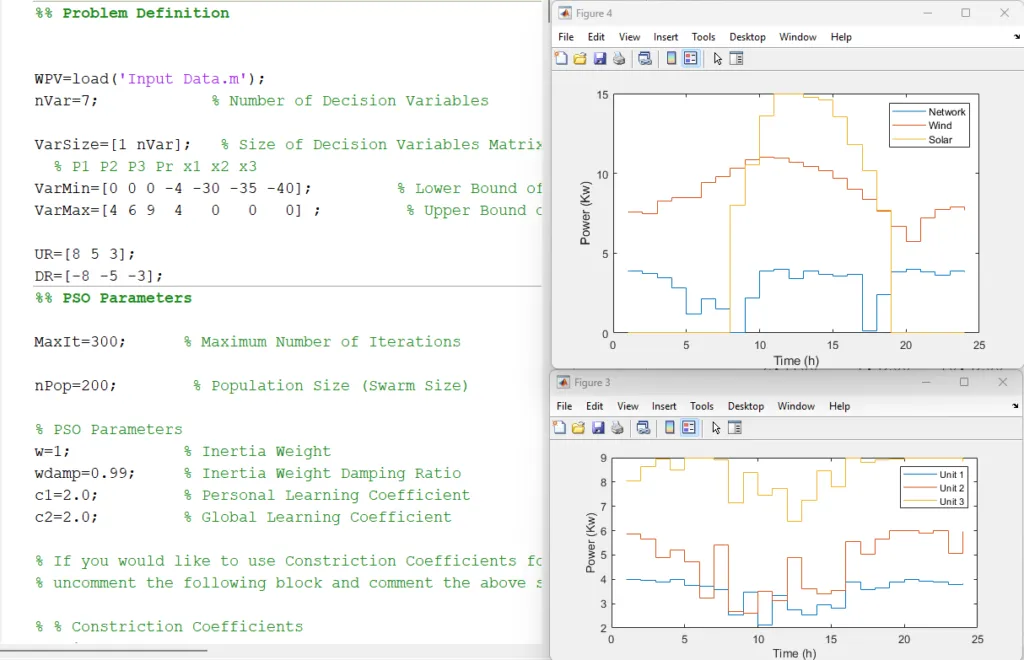Select the Time (h) axis label in Figure 3
Screen dimensions: 1024x660
pyautogui.click(x=794, y=653)
